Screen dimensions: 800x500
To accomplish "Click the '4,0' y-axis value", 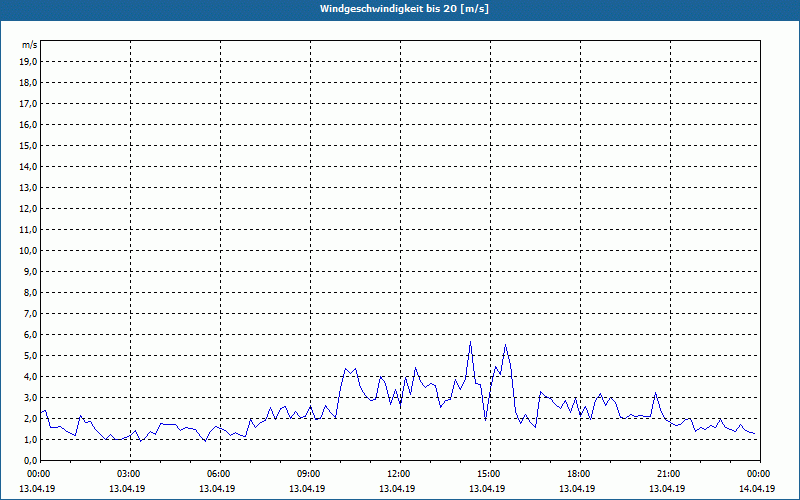I will point(30,377).
